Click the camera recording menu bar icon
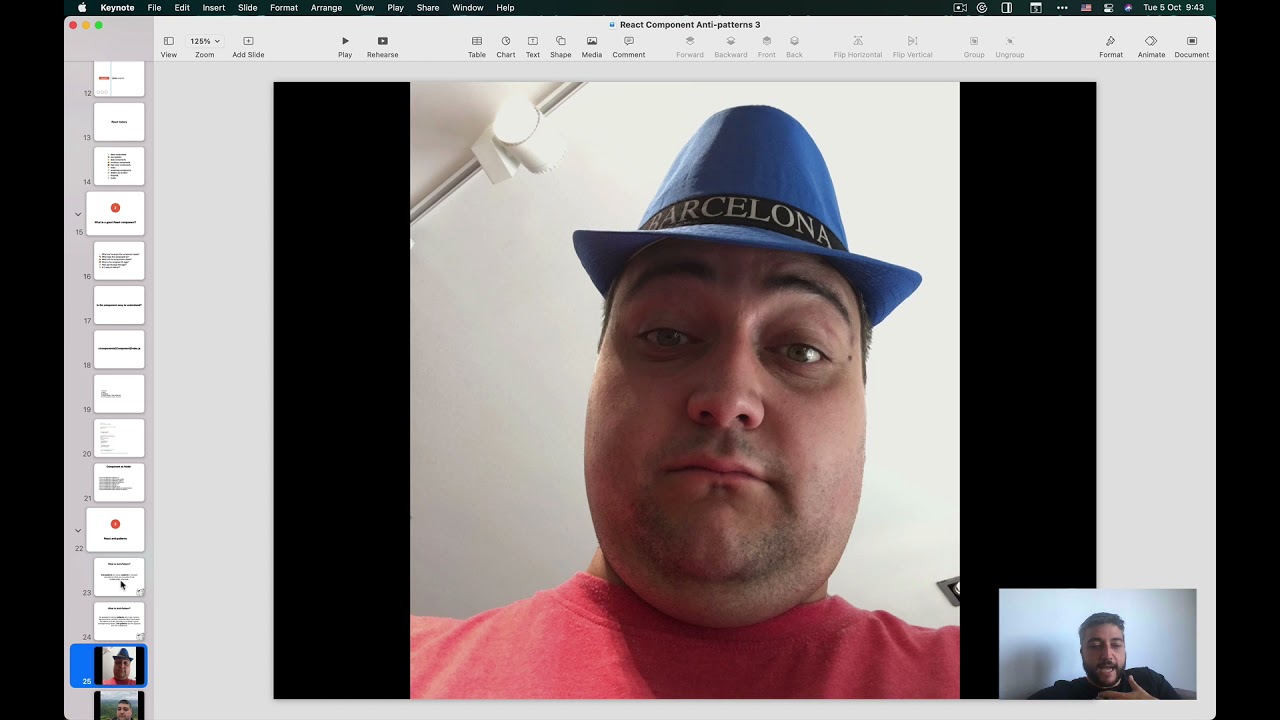The image size is (1280, 720). coord(960,8)
